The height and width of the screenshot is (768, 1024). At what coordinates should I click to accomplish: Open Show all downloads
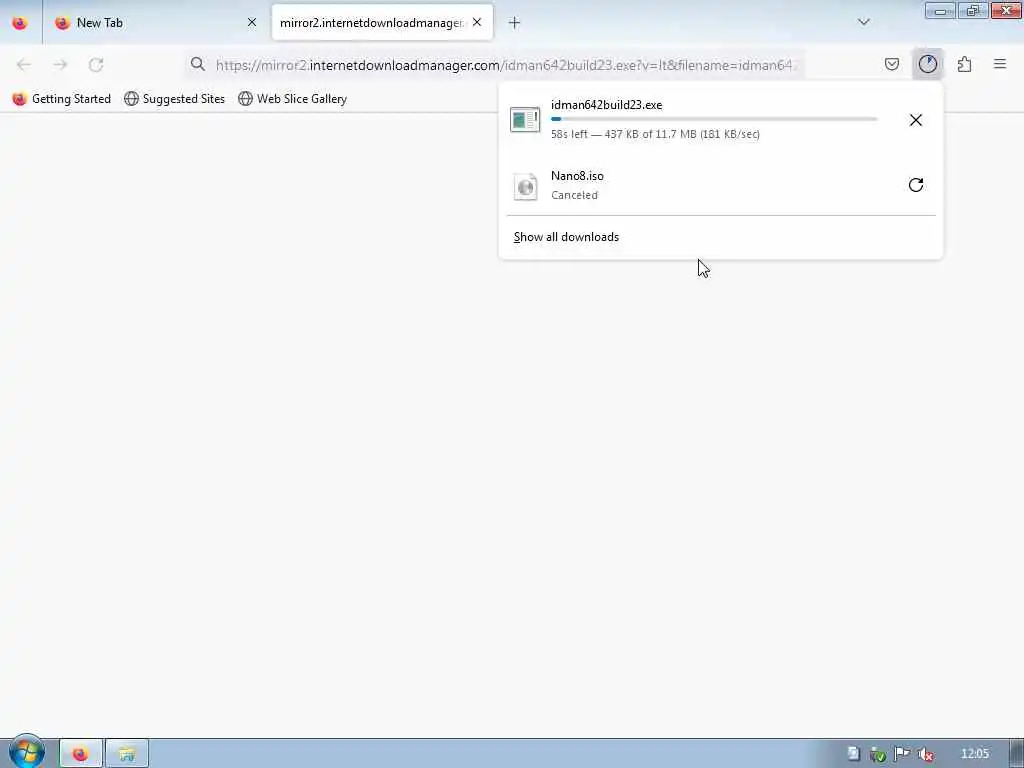[x=566, y=237]
